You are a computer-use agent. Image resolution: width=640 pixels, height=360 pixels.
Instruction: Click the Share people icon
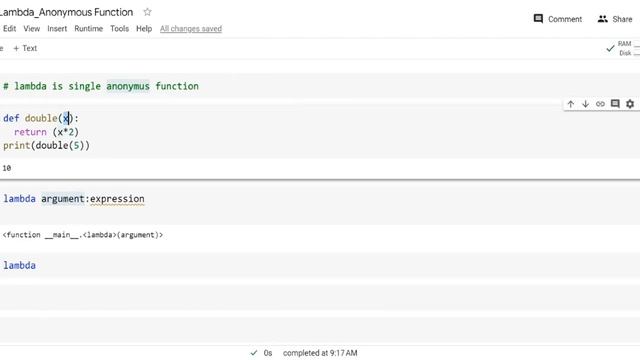click(602, 19)
